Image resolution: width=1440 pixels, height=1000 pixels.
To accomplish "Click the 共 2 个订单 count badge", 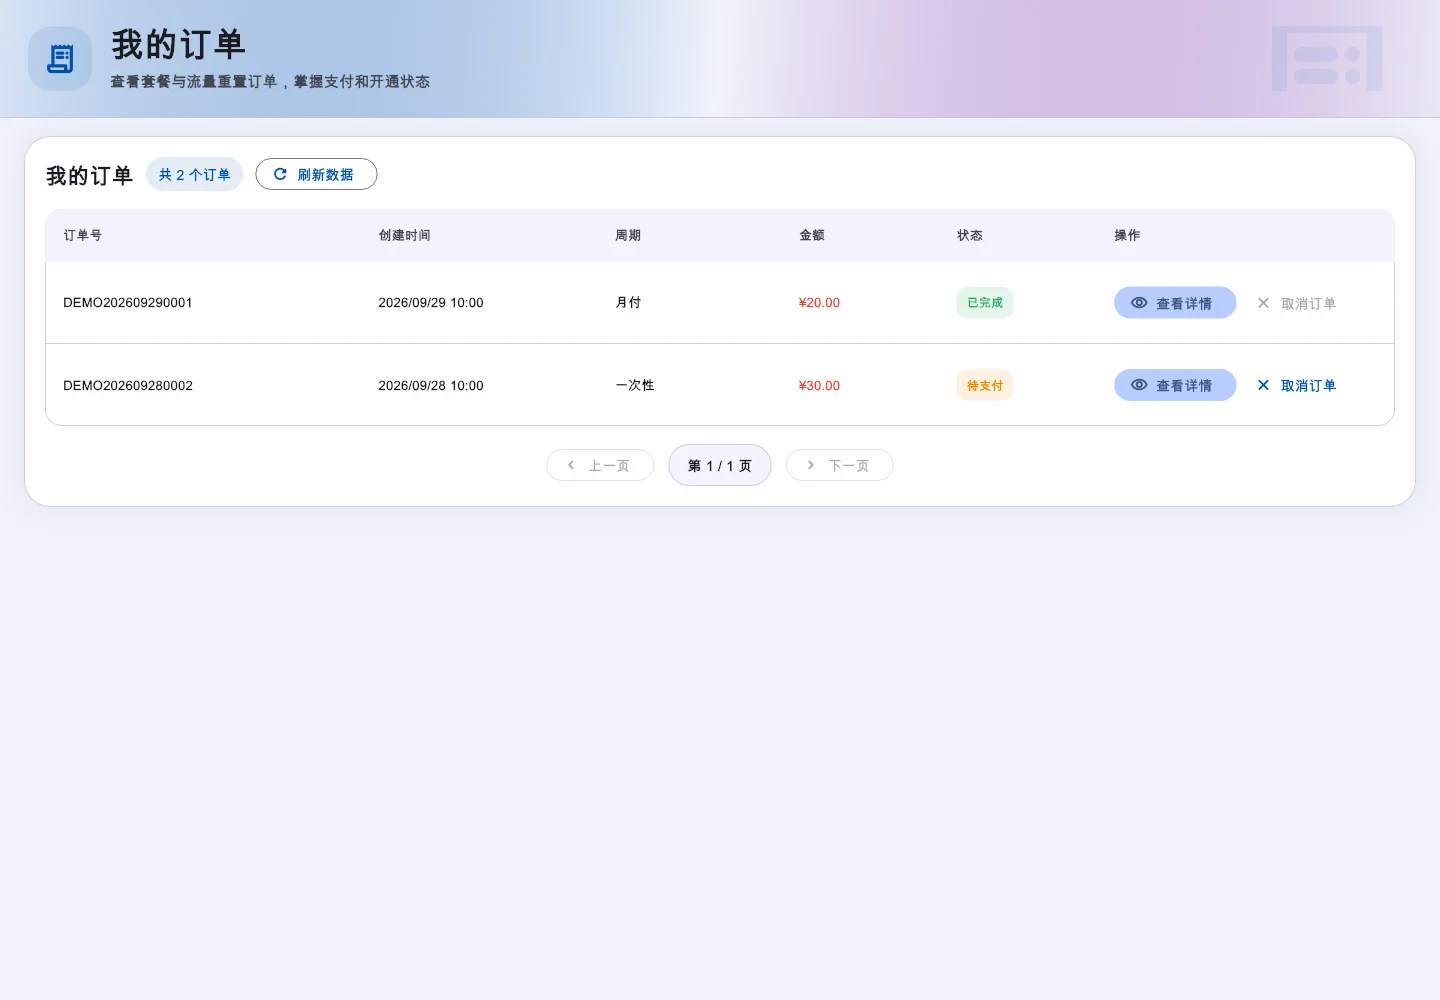I will tap(195, 174).
